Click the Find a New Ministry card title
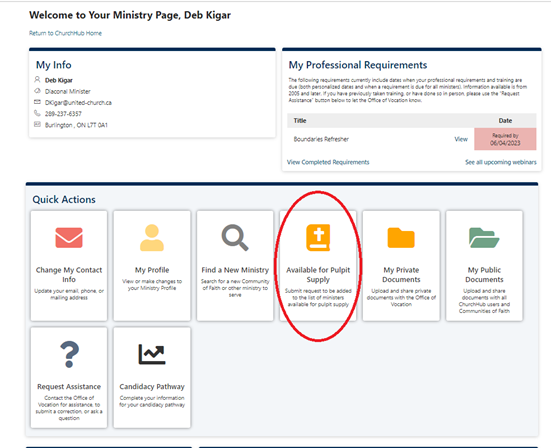551x448 pixels. (235, 270)
